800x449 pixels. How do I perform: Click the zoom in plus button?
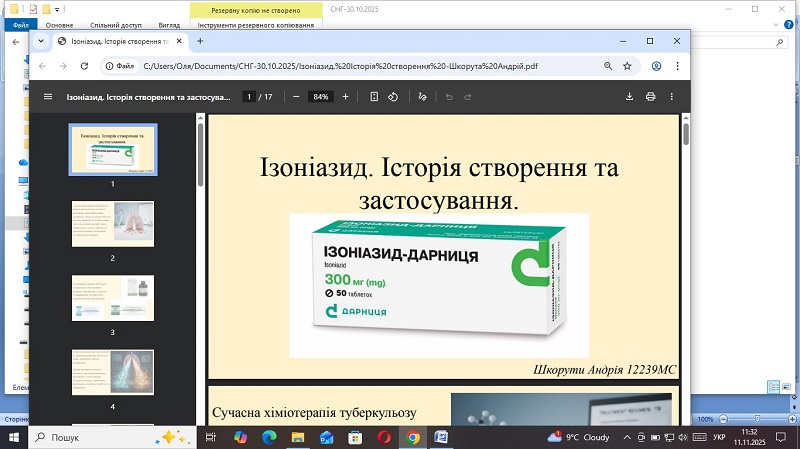point(346,97)
